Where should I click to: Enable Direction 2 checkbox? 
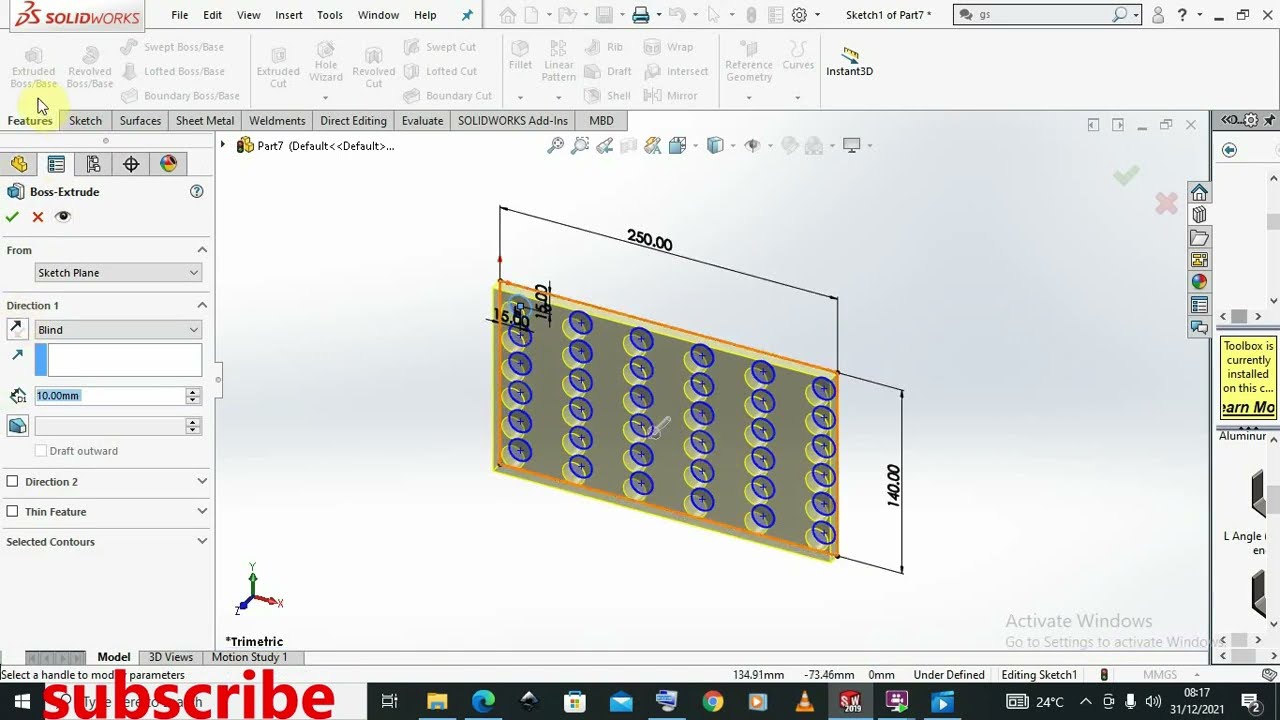click(12, 482)
